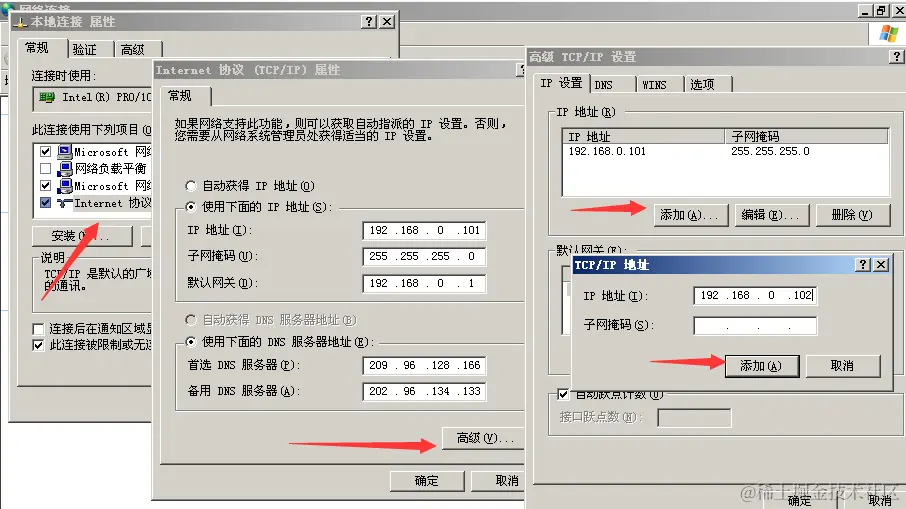
Task: Click 编辑(E)... button for IP address
Action: tap(771, 215)
